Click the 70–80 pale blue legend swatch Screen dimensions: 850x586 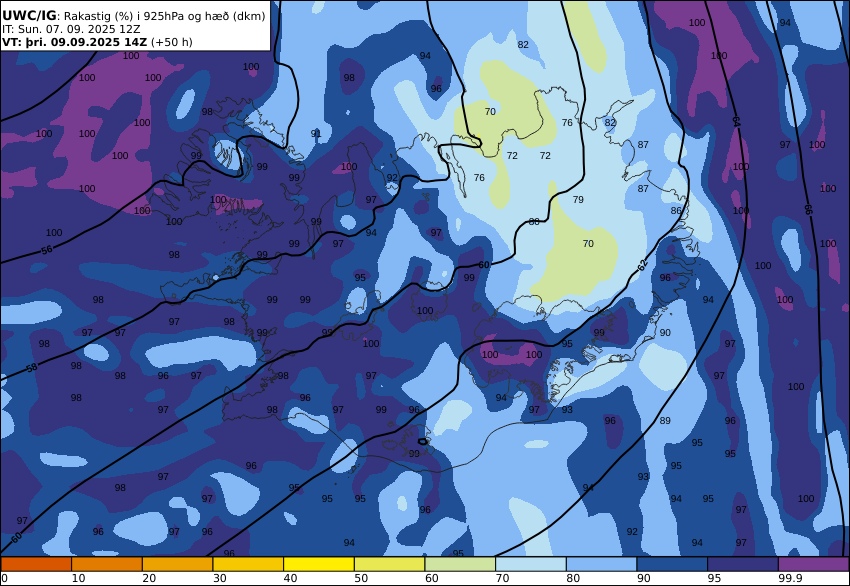pos(531,564)
